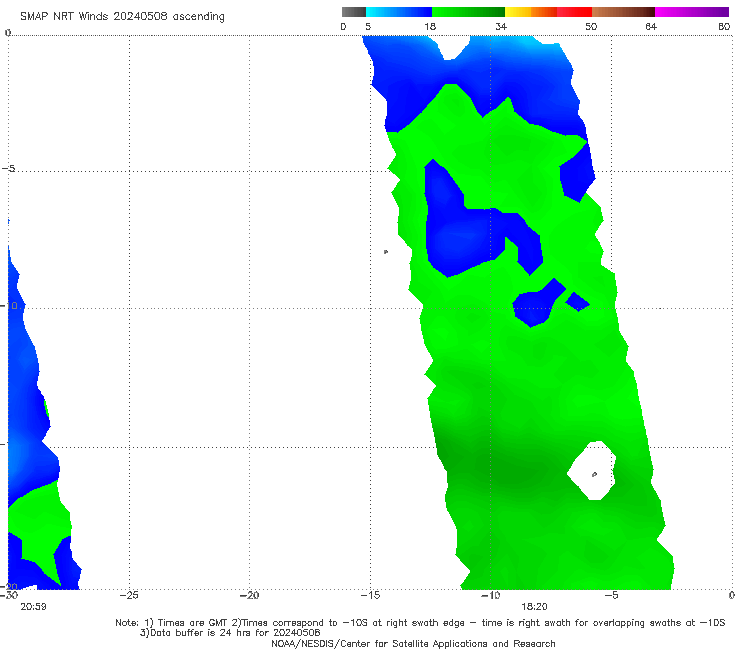Click the x-axis longitude label '-10'
This screenshot has width=740, height=650.
click(x=490, y=596)
